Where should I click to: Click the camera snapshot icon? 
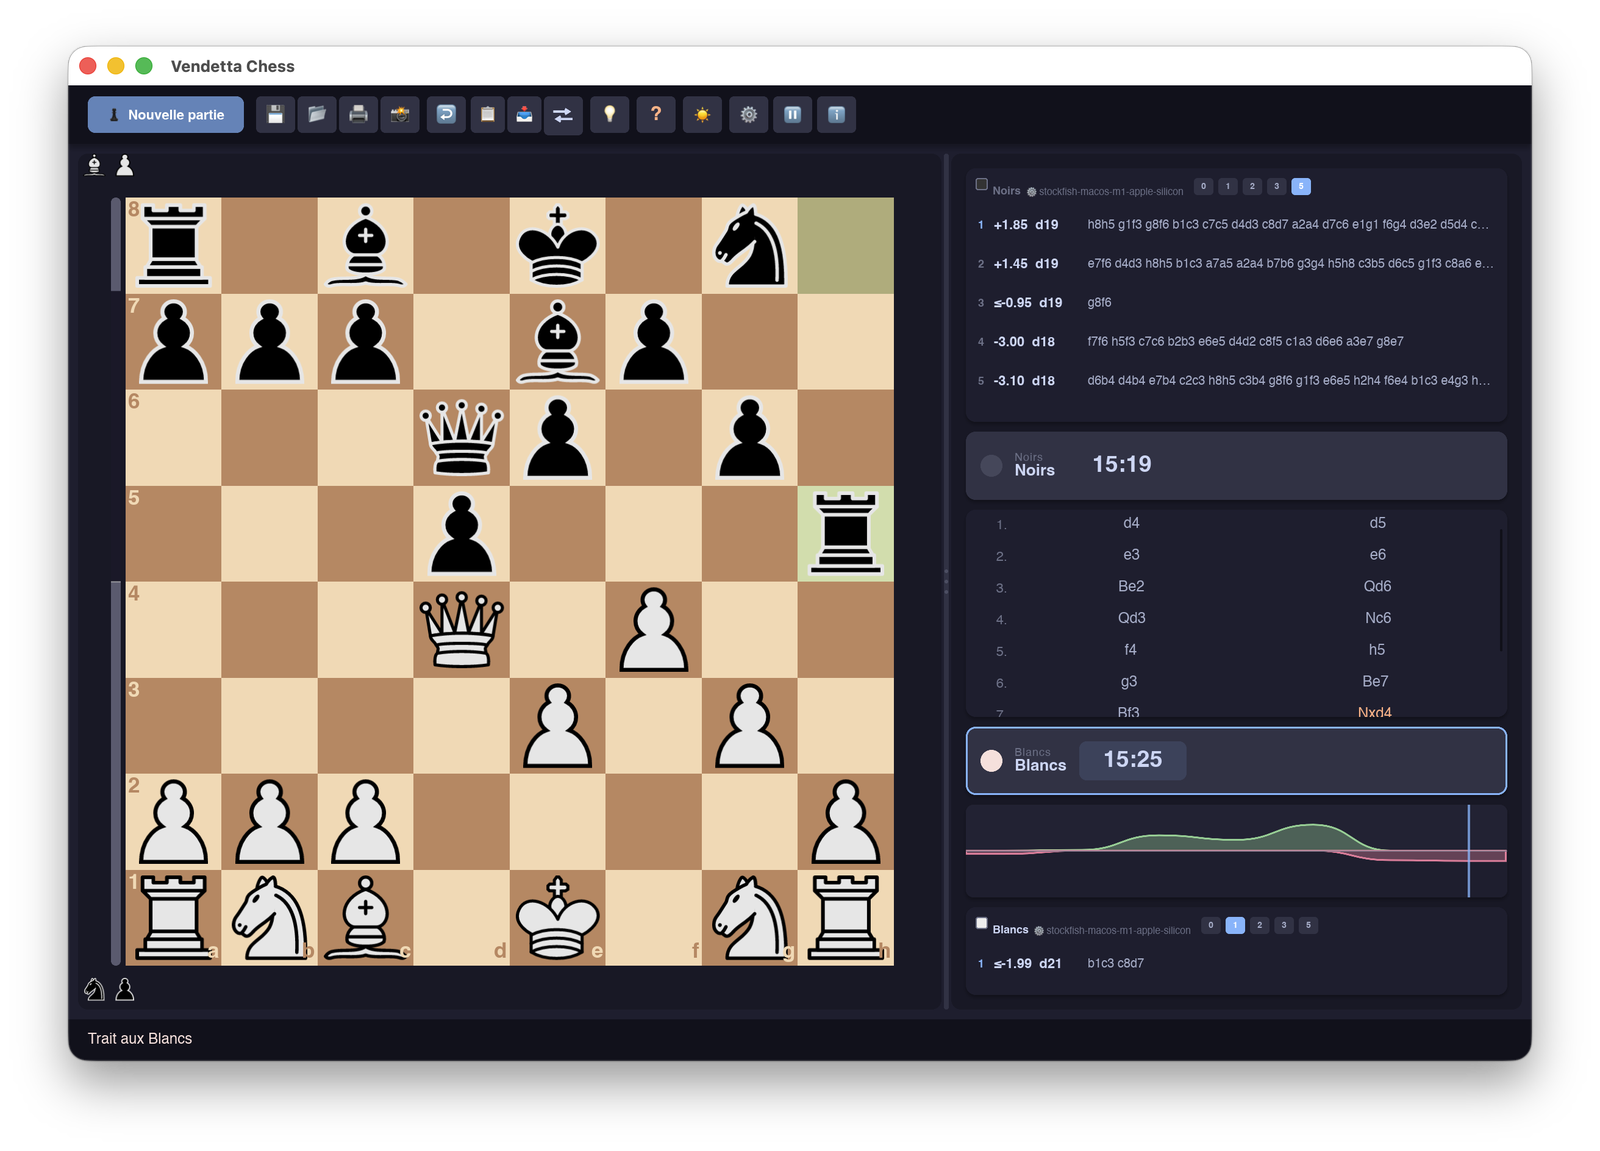point(400,115)
